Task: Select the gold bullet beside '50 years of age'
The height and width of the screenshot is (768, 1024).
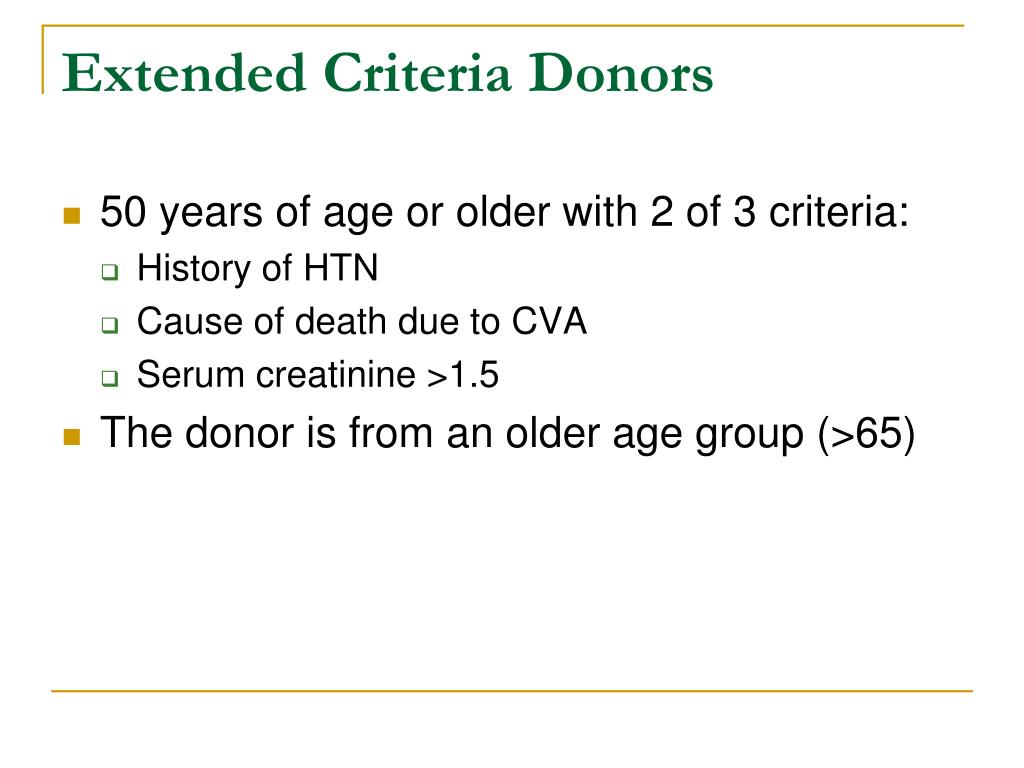Action: click(72, 216)
